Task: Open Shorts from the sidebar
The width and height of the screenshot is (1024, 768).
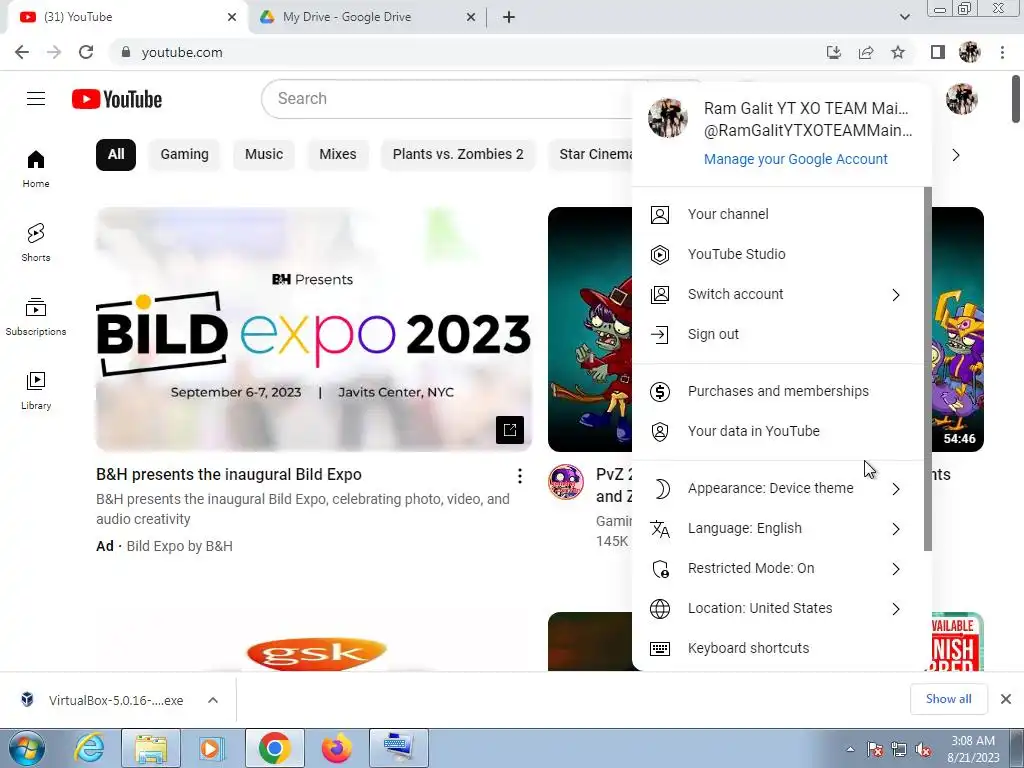Action: 36,243
